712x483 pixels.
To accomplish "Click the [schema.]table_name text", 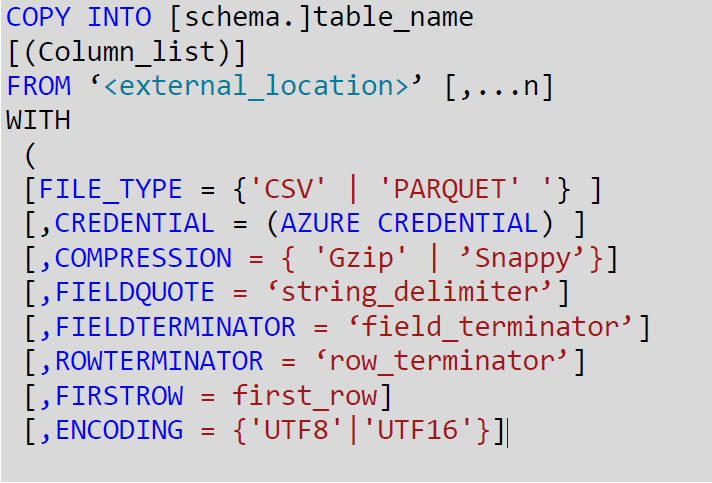I will coord(321,19).
